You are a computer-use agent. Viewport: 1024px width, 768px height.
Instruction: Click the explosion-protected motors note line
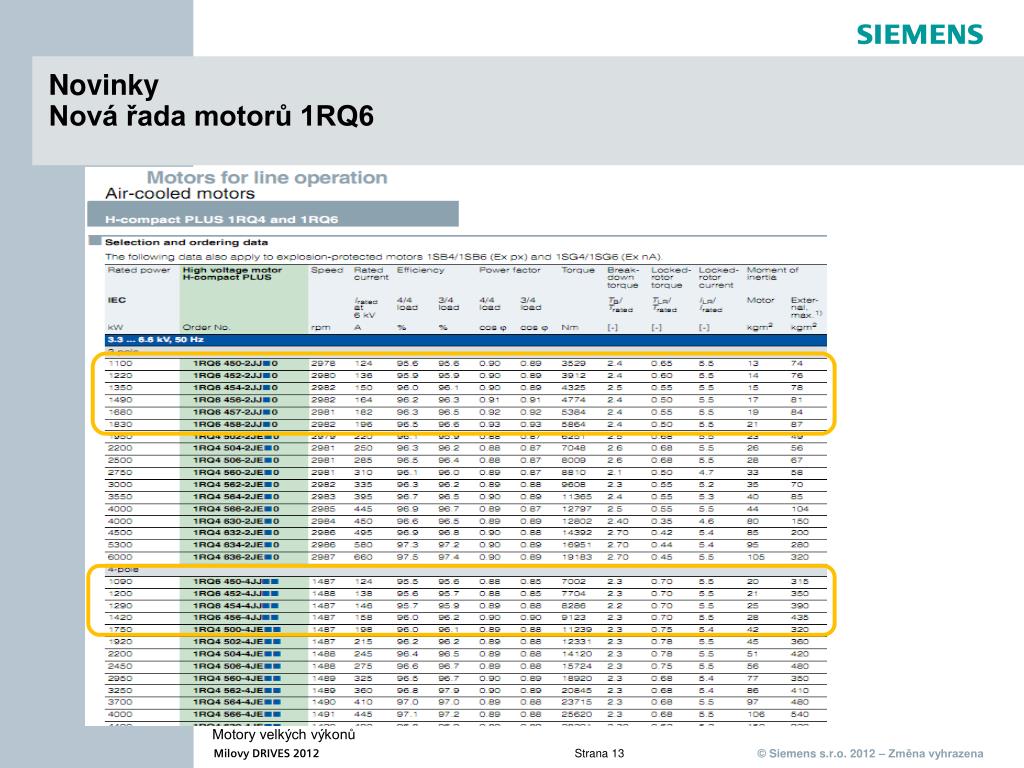coord(384,257)
